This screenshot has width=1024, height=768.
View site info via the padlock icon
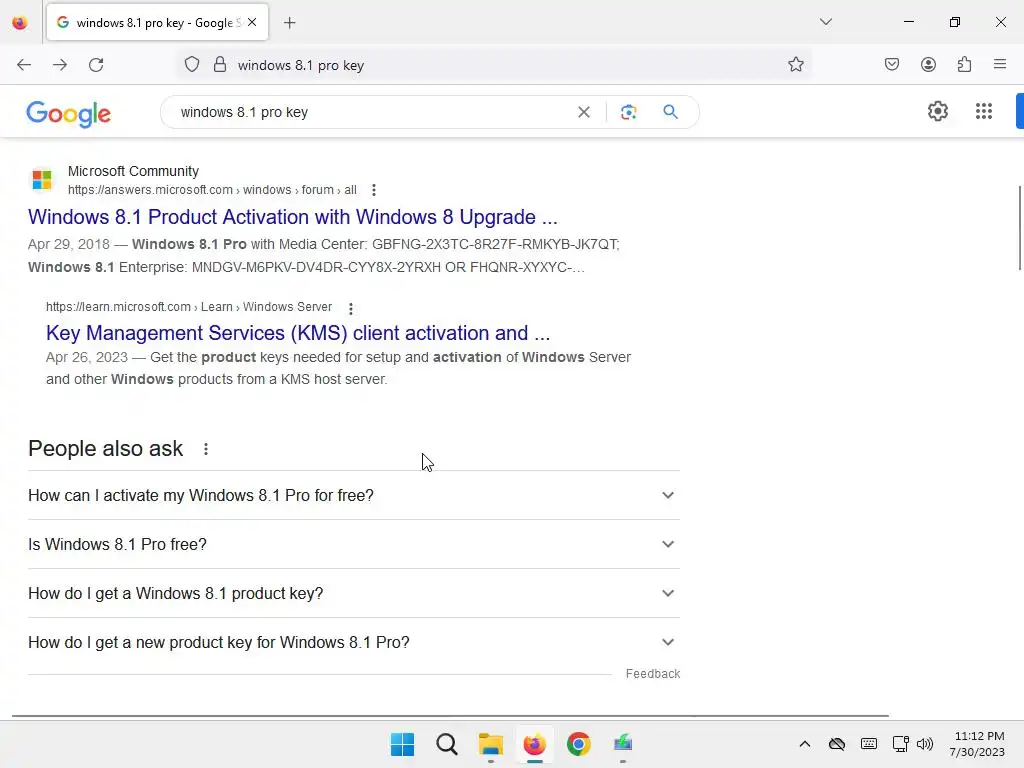click(220, 65)
